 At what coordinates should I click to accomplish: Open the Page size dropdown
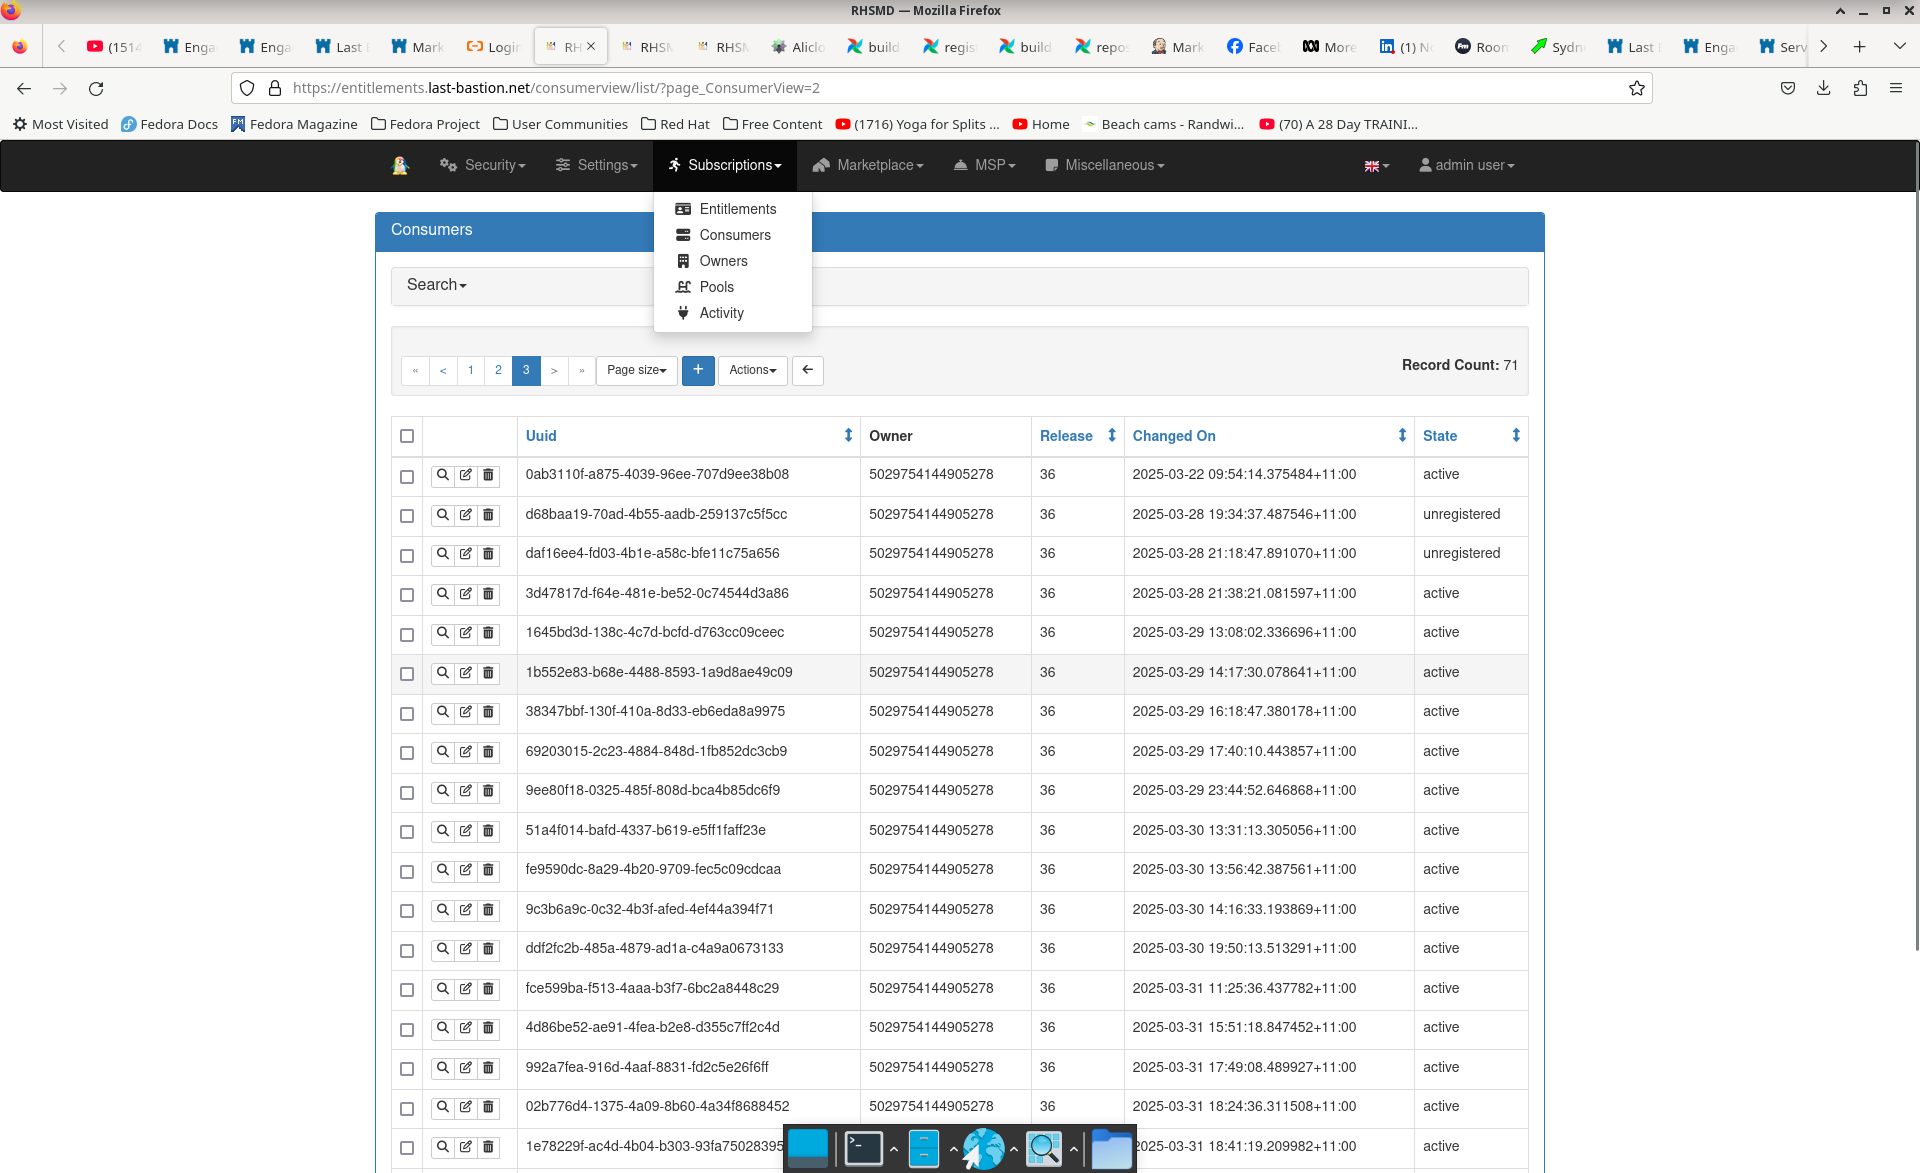coord(636,371)
